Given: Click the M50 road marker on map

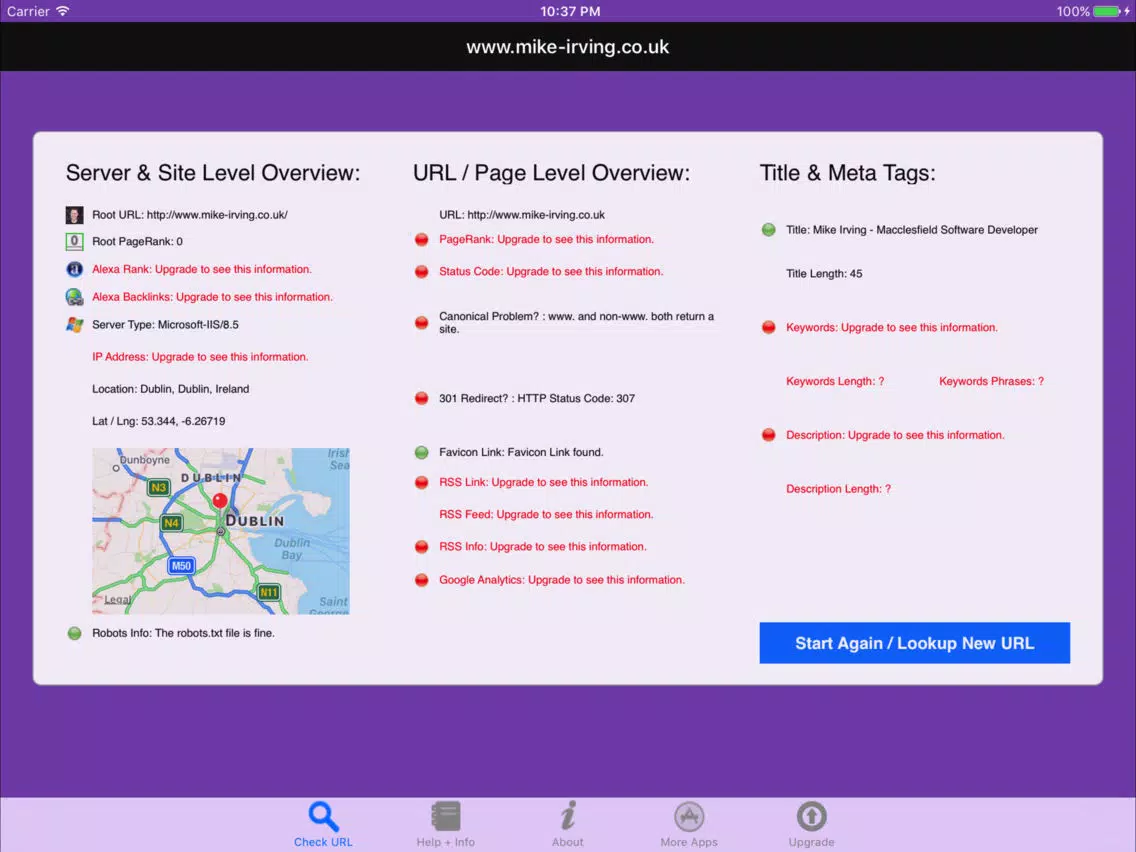Looking at the screenshot, I should coord(181,566).
